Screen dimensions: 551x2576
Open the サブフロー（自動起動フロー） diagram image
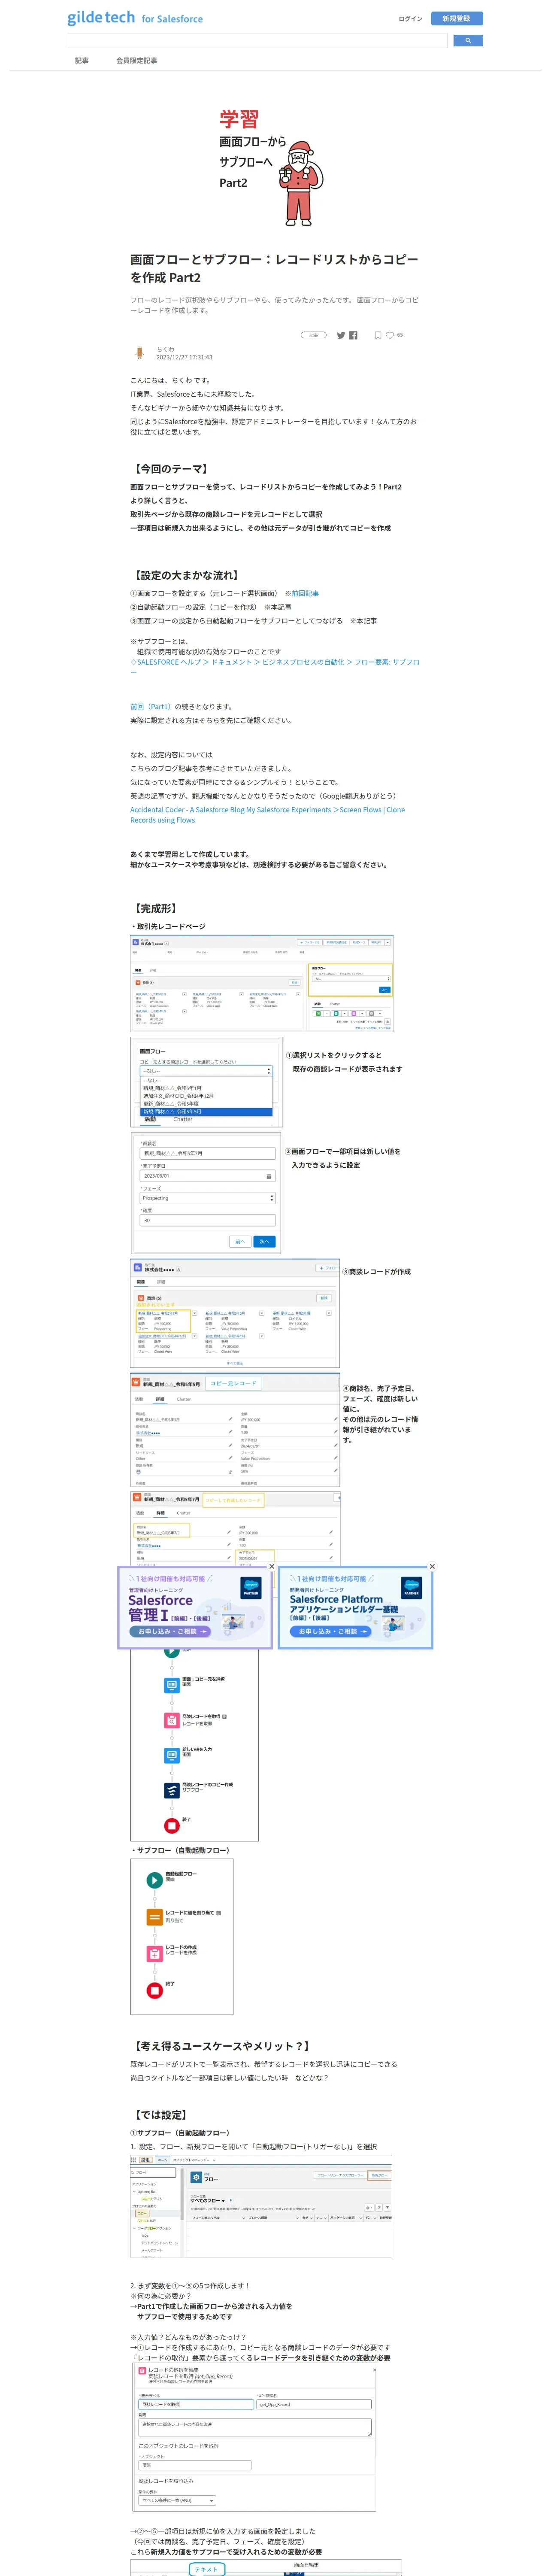[x=182, y=1937]
